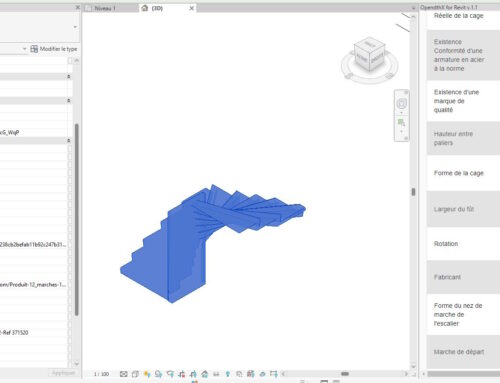
Task: Open the 1:100 view scale selector
Action: tap(101, 374)
